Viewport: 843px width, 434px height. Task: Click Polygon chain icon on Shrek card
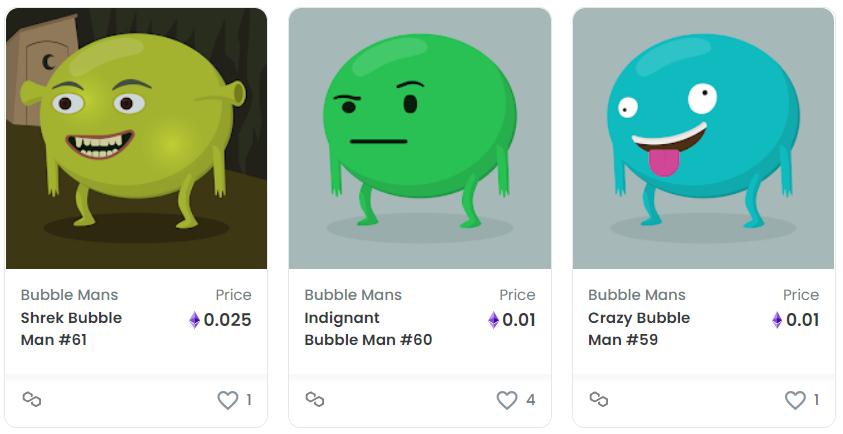[x=32, y=399]
